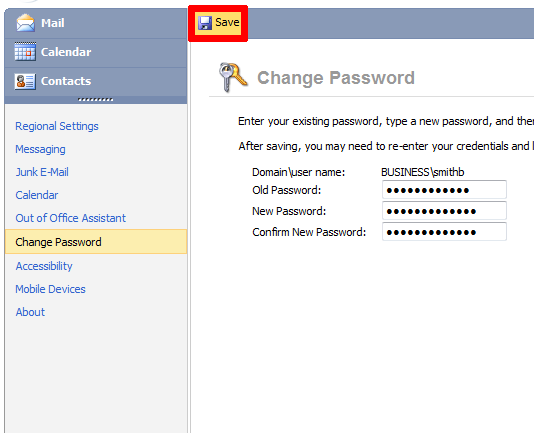This screenshot has height=433, width=534.
Task: Click the Save button text
Action: point(227,22)
